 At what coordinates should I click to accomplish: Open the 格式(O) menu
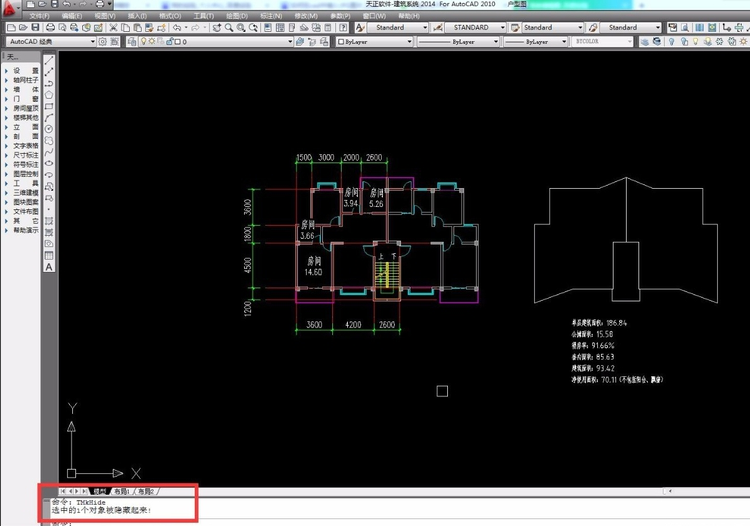170,16
